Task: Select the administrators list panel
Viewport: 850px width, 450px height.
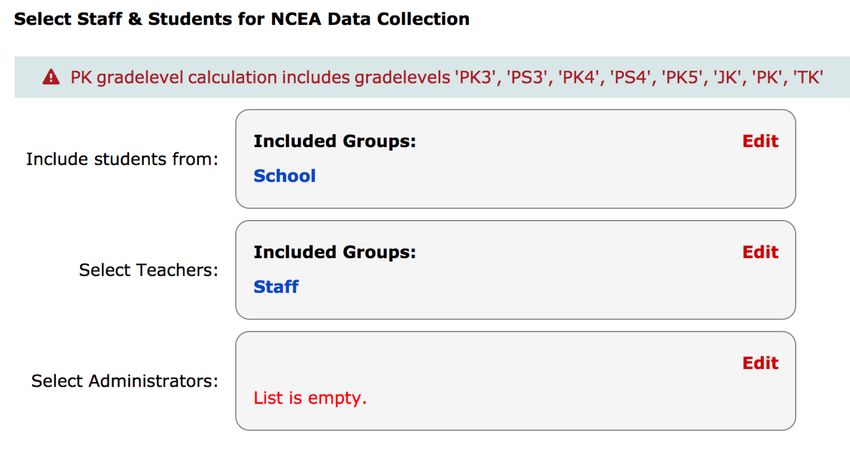Action: (x=515, y=381)
